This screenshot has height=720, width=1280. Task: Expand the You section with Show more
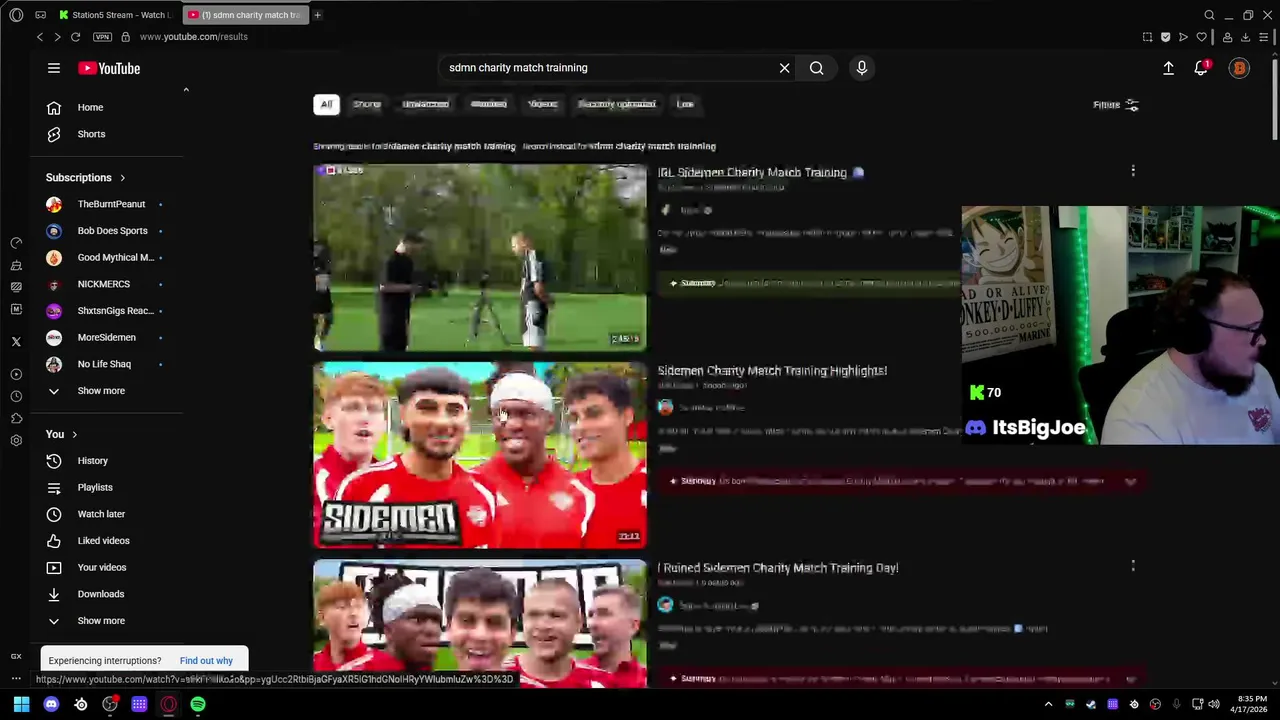pyautogui.click(x=100, y=621)
